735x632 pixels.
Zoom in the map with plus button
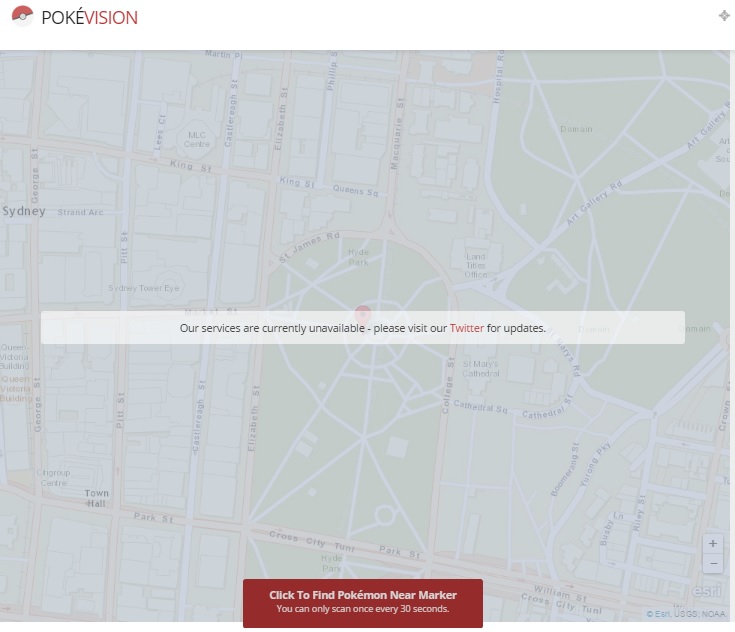click(713, 543)
